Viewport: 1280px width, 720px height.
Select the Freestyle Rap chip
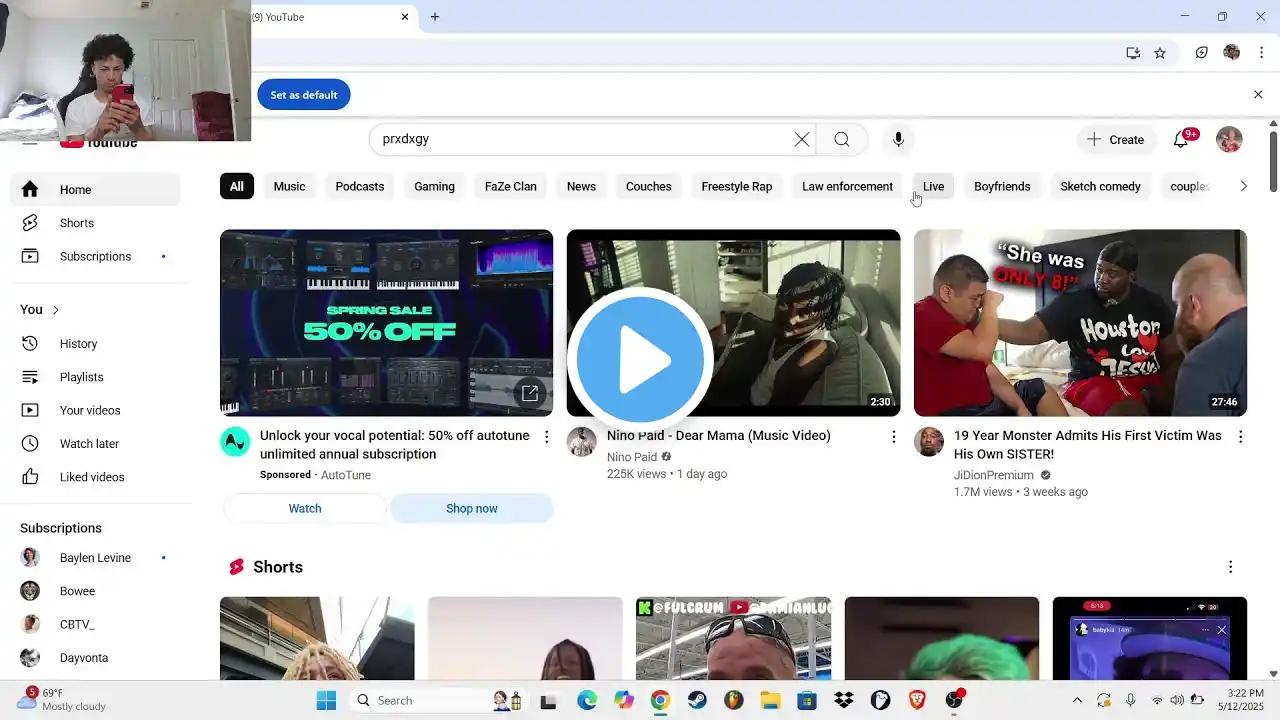pyautogui.click(x=737, y=186)
